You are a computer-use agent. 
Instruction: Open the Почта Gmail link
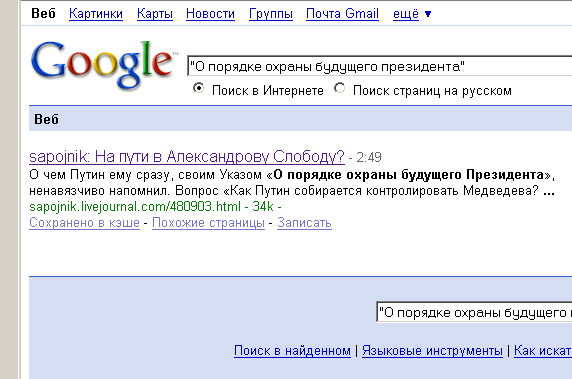click(342, 14)
